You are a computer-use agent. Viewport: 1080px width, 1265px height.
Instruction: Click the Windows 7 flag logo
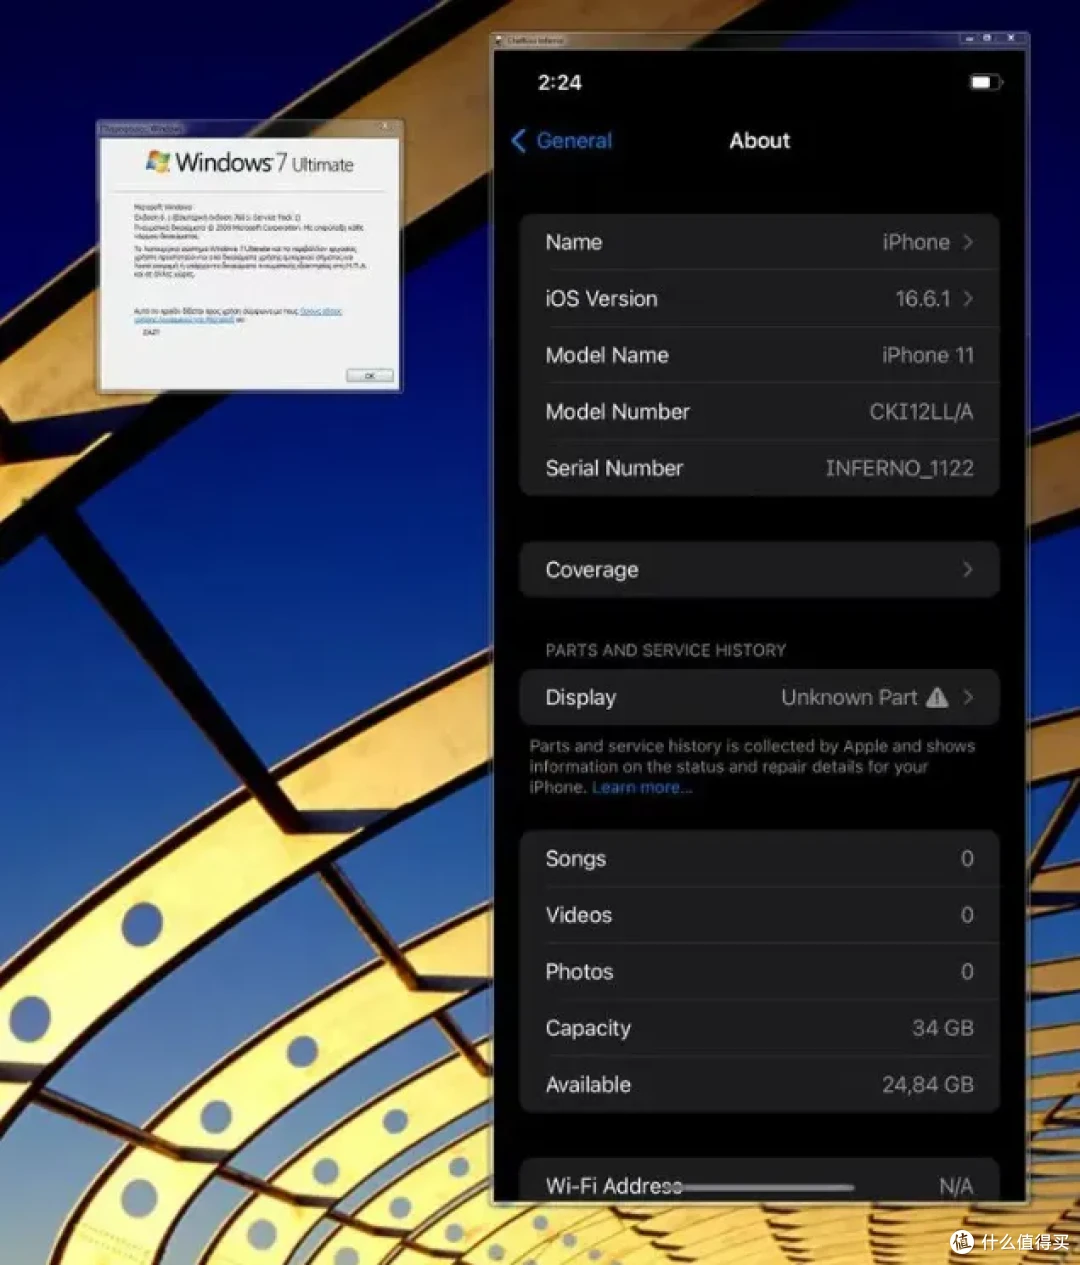pos(158,161)
